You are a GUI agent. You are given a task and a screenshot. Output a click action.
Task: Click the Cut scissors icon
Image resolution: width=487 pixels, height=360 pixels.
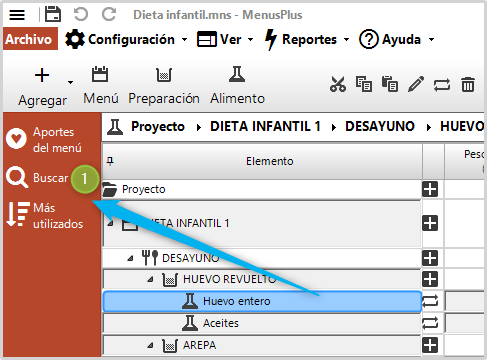point(338,84)
